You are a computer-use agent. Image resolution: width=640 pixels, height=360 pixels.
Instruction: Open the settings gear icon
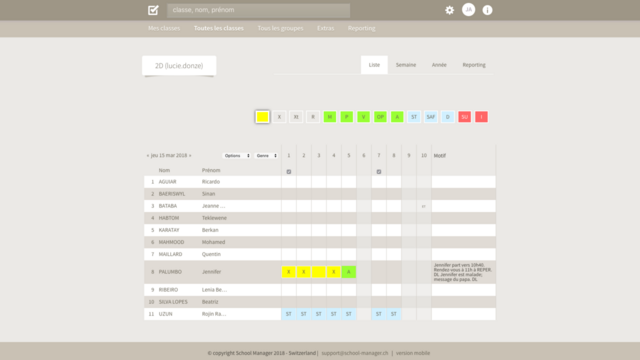coord(449,10)
